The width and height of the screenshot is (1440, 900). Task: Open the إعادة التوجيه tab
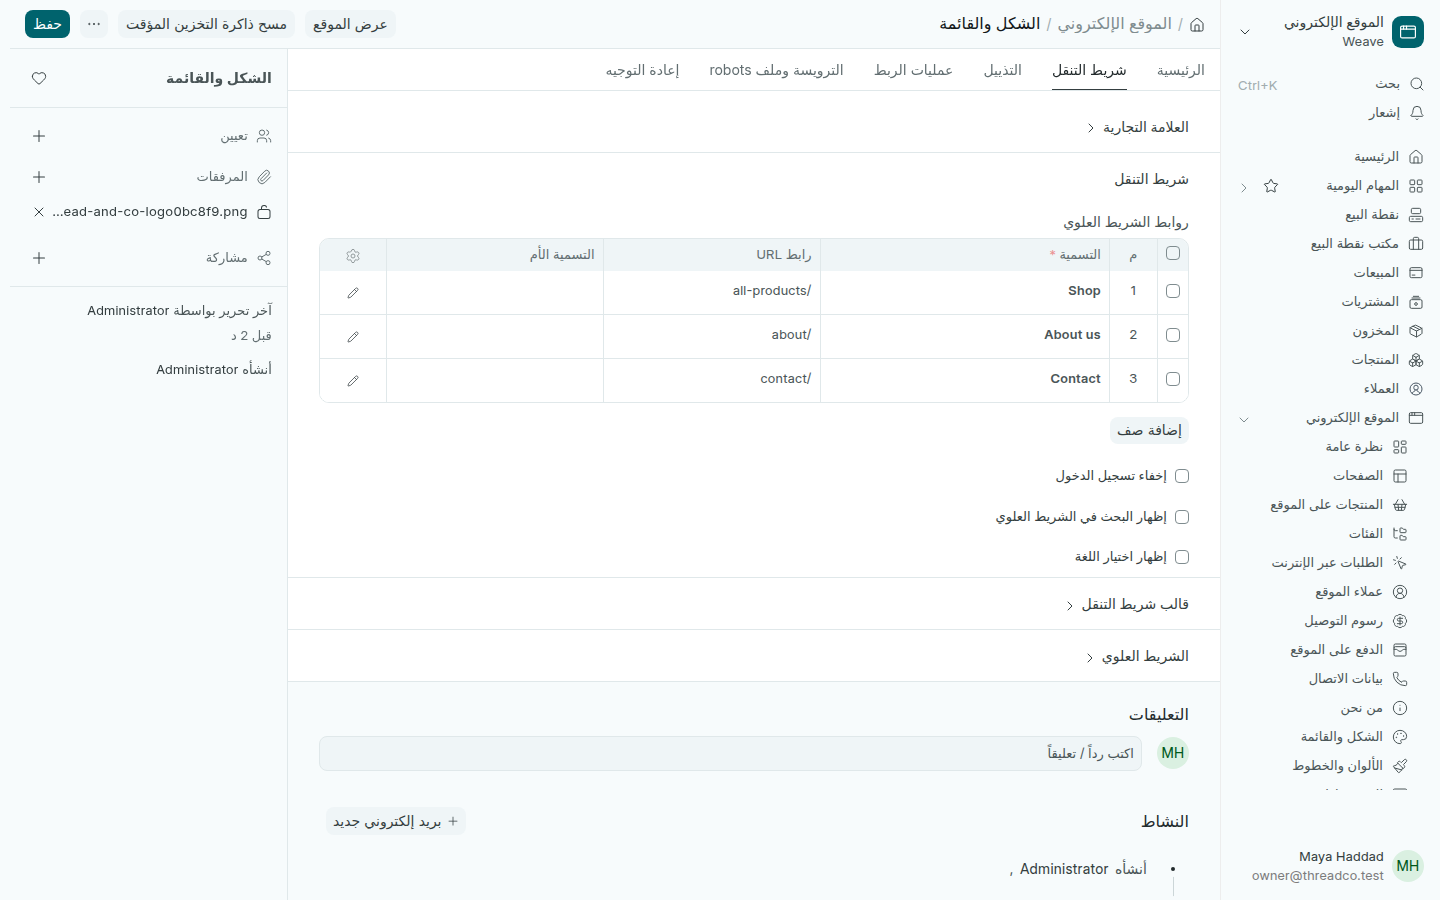tap(642, 70)
